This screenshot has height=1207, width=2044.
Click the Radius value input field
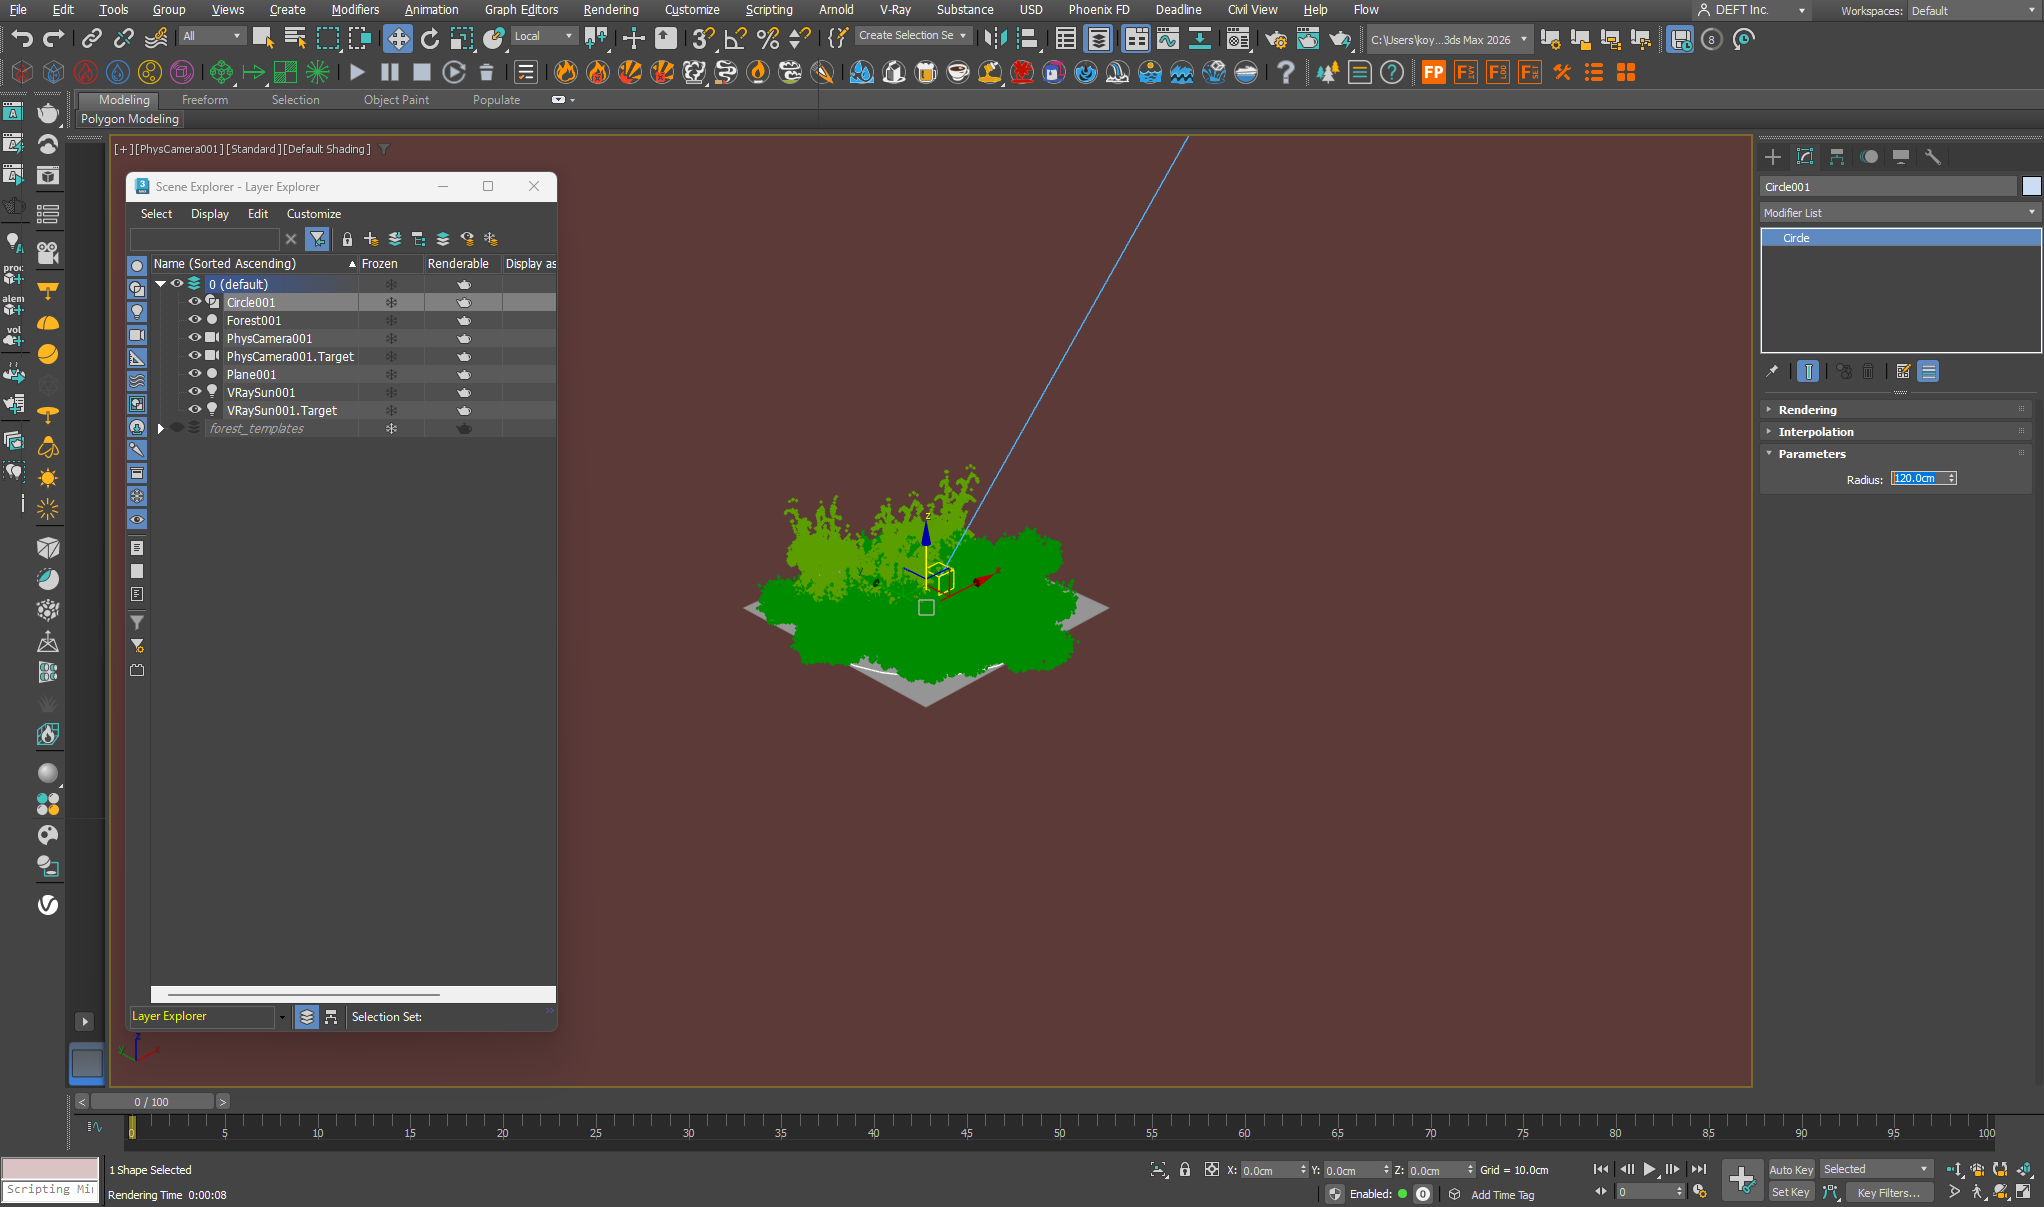(x=1916, y=479)
